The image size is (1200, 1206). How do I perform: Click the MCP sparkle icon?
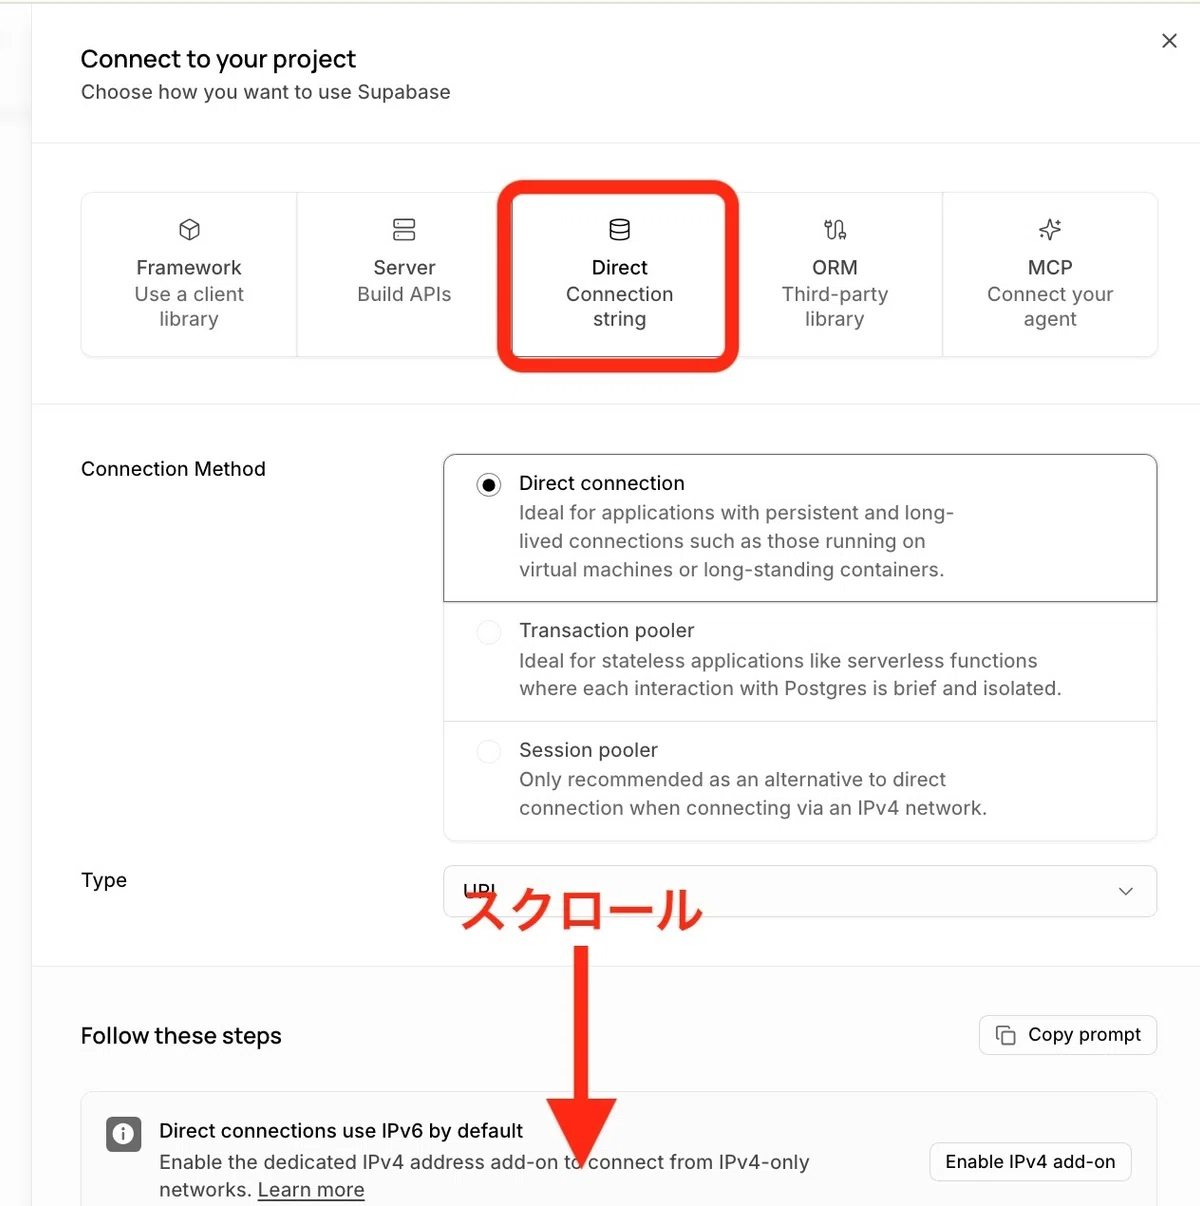[1050, 229]
